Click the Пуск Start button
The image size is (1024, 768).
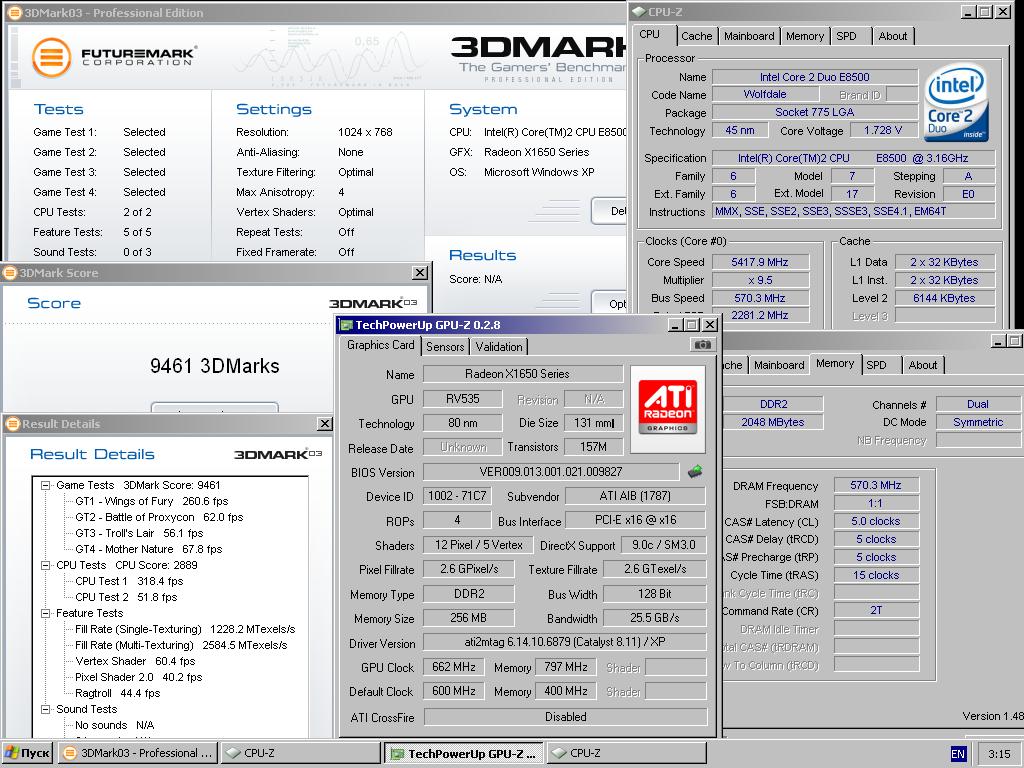pyautogui.click(x=27, y=753)
